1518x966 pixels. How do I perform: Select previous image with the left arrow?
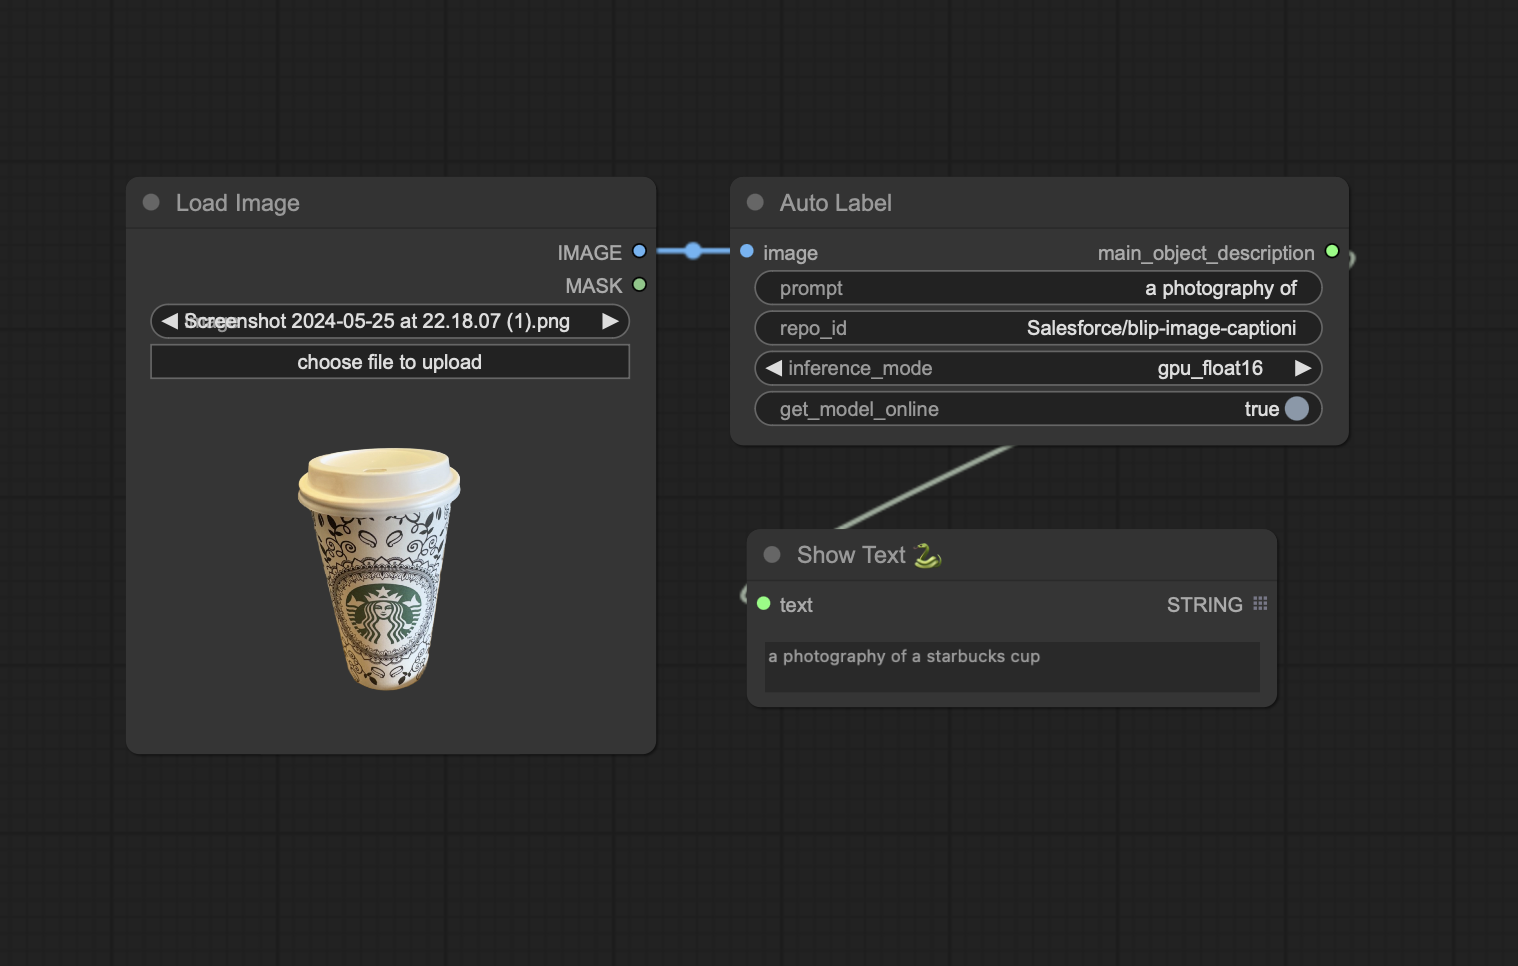click(169, 321)
